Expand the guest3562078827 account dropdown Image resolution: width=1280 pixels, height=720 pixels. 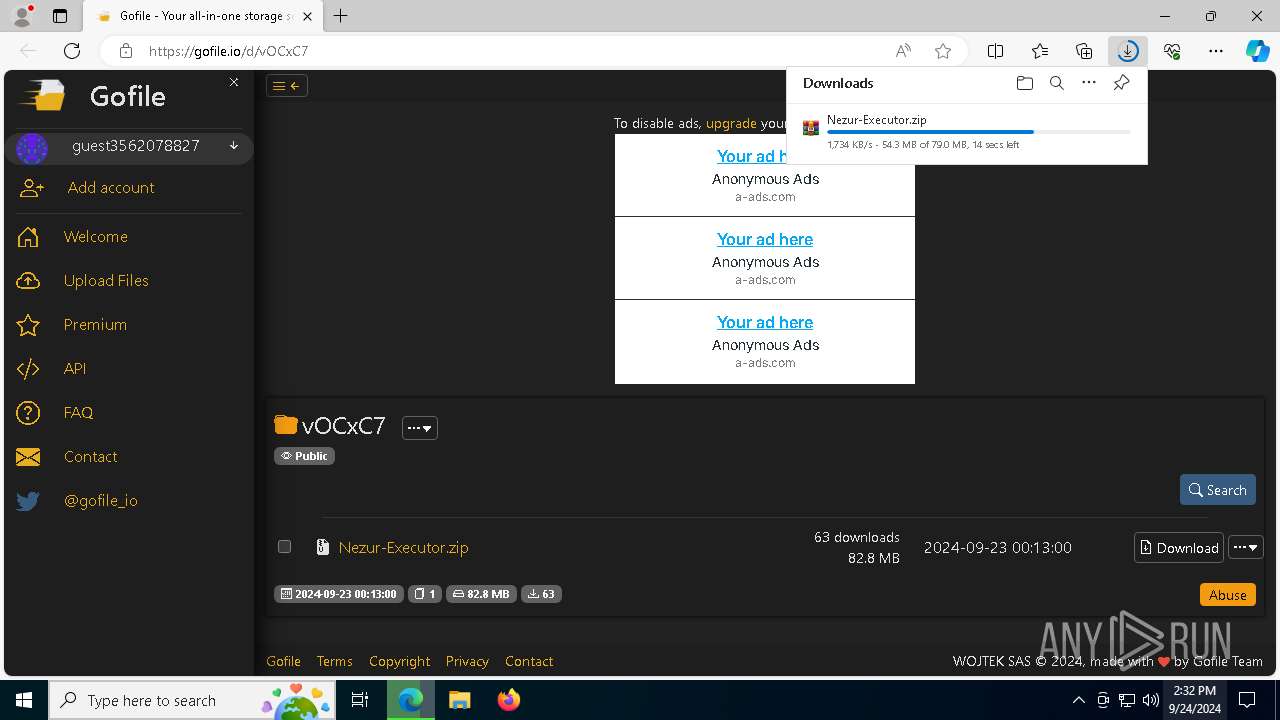(234, 146)
